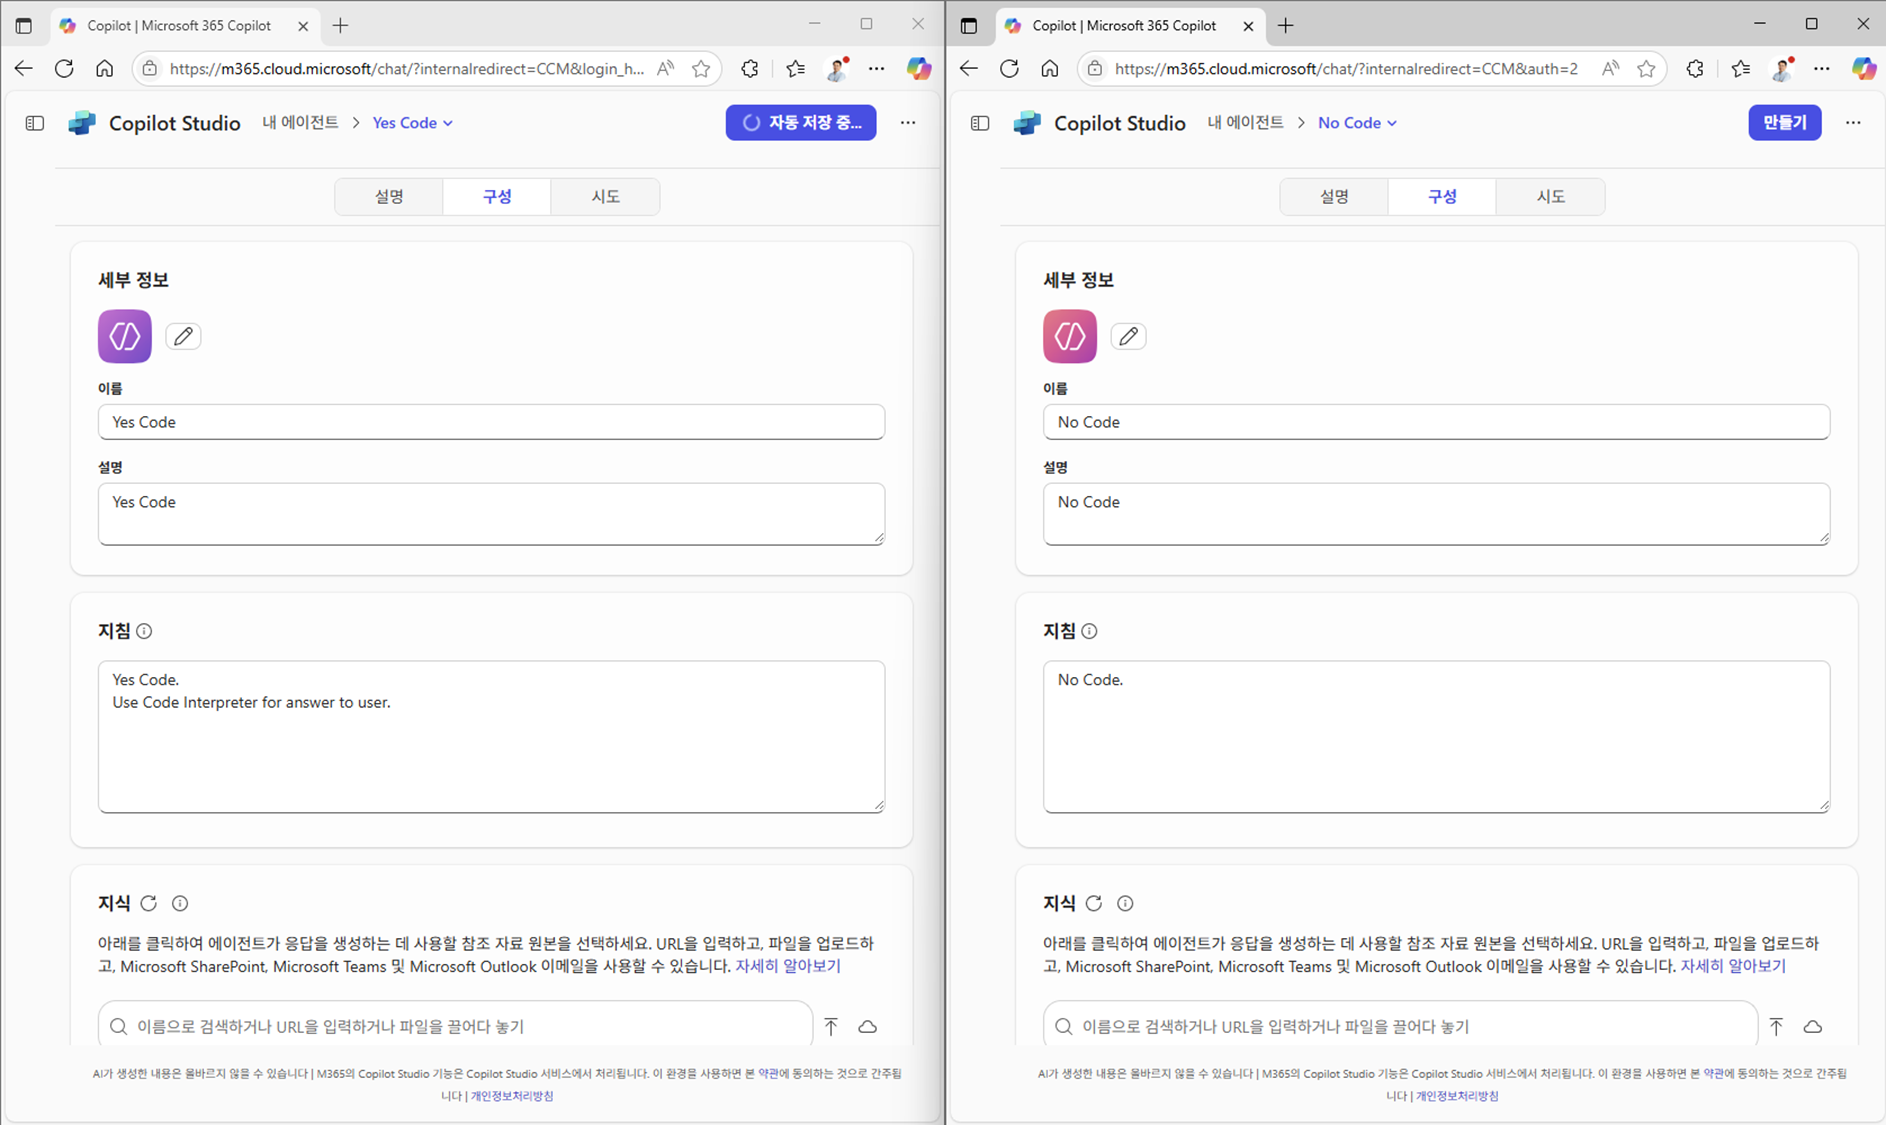
Task: Open 시도 tab in Yes Code window
Action: (x=605, y=196)
